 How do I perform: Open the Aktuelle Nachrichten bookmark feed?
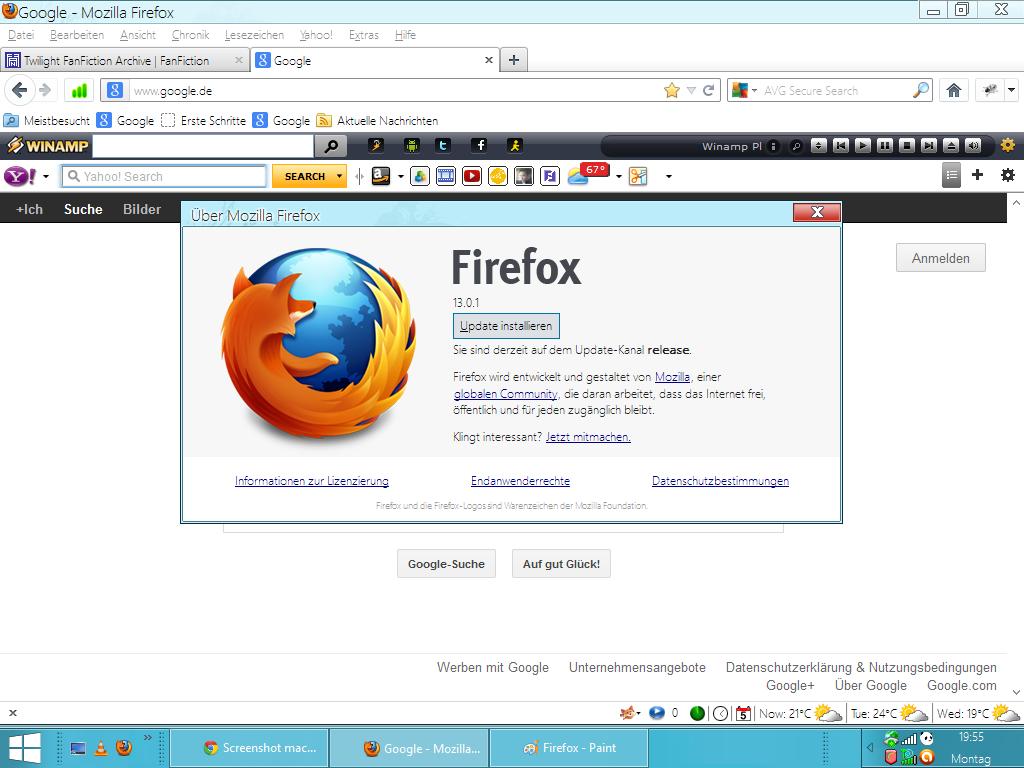pyautogui.click(x=377, y=120)
